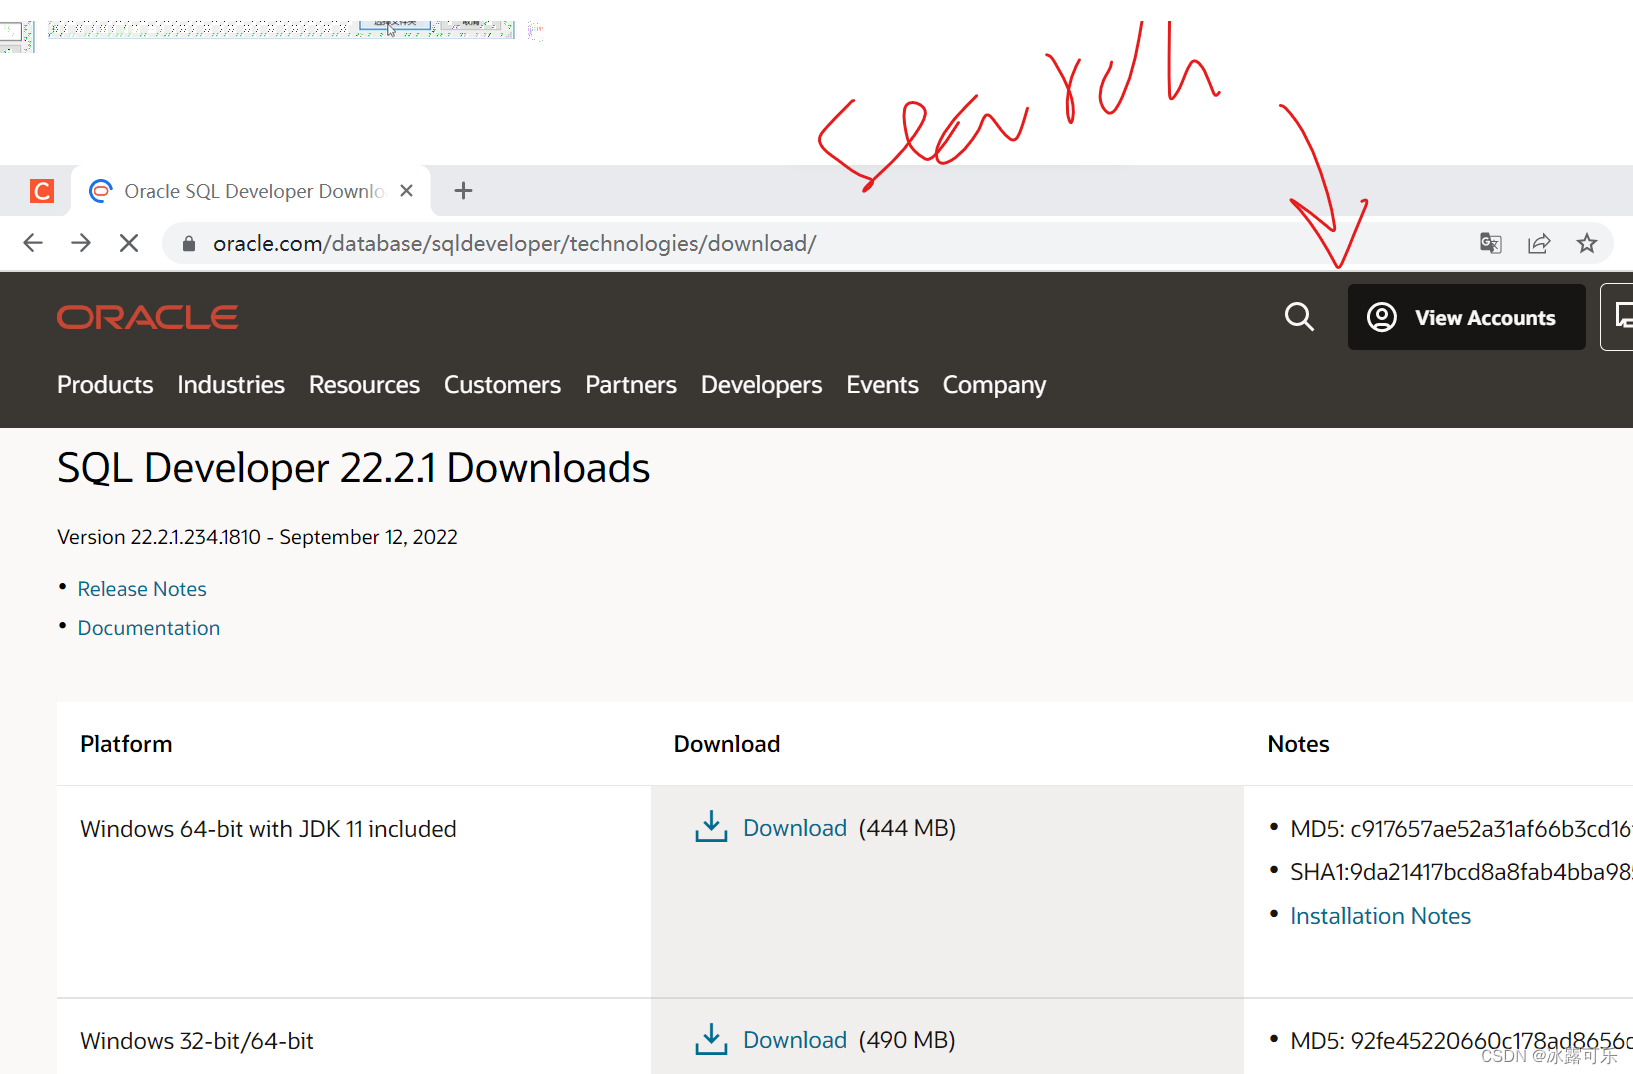Open the Company menu
Image resolution: width=1633 pixels, height=1074 pixels.
(994, 385)
